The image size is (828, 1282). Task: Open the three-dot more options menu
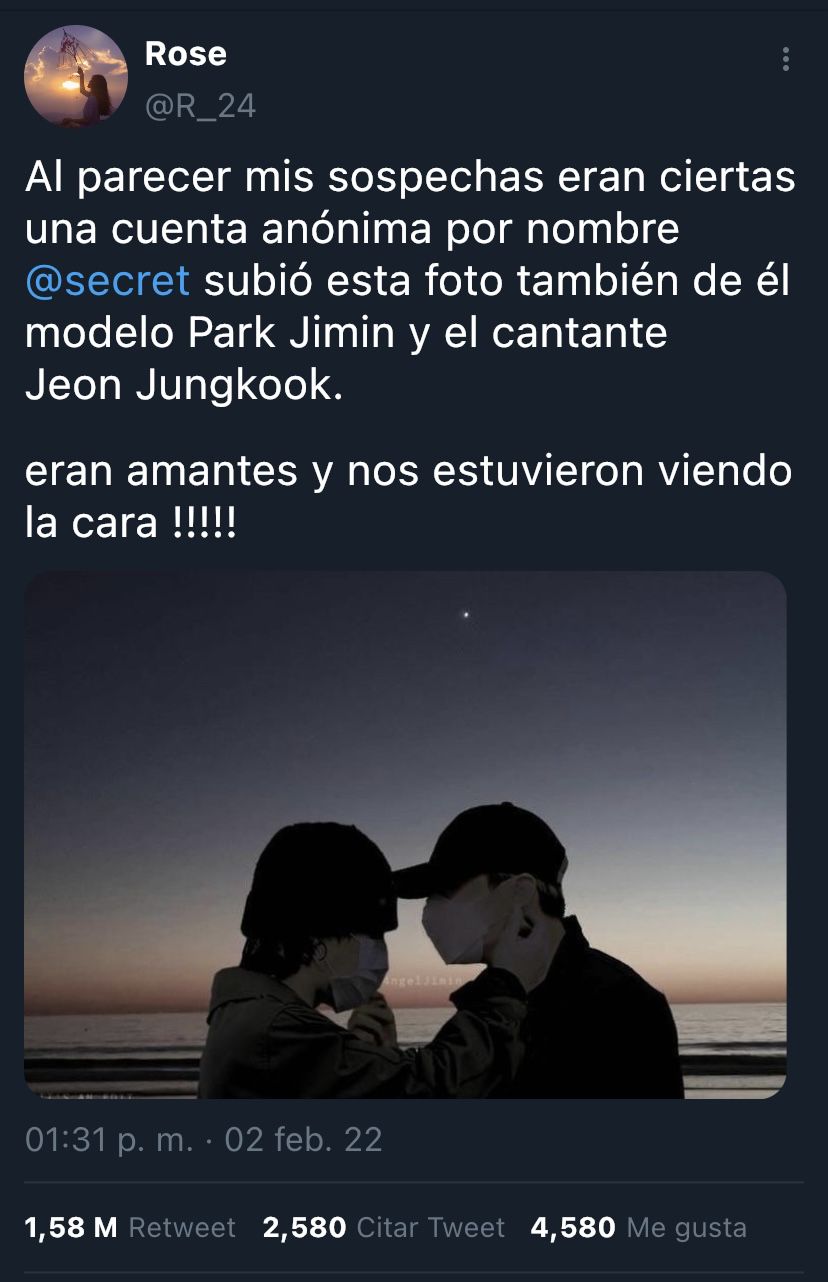(x=786, y=59)
